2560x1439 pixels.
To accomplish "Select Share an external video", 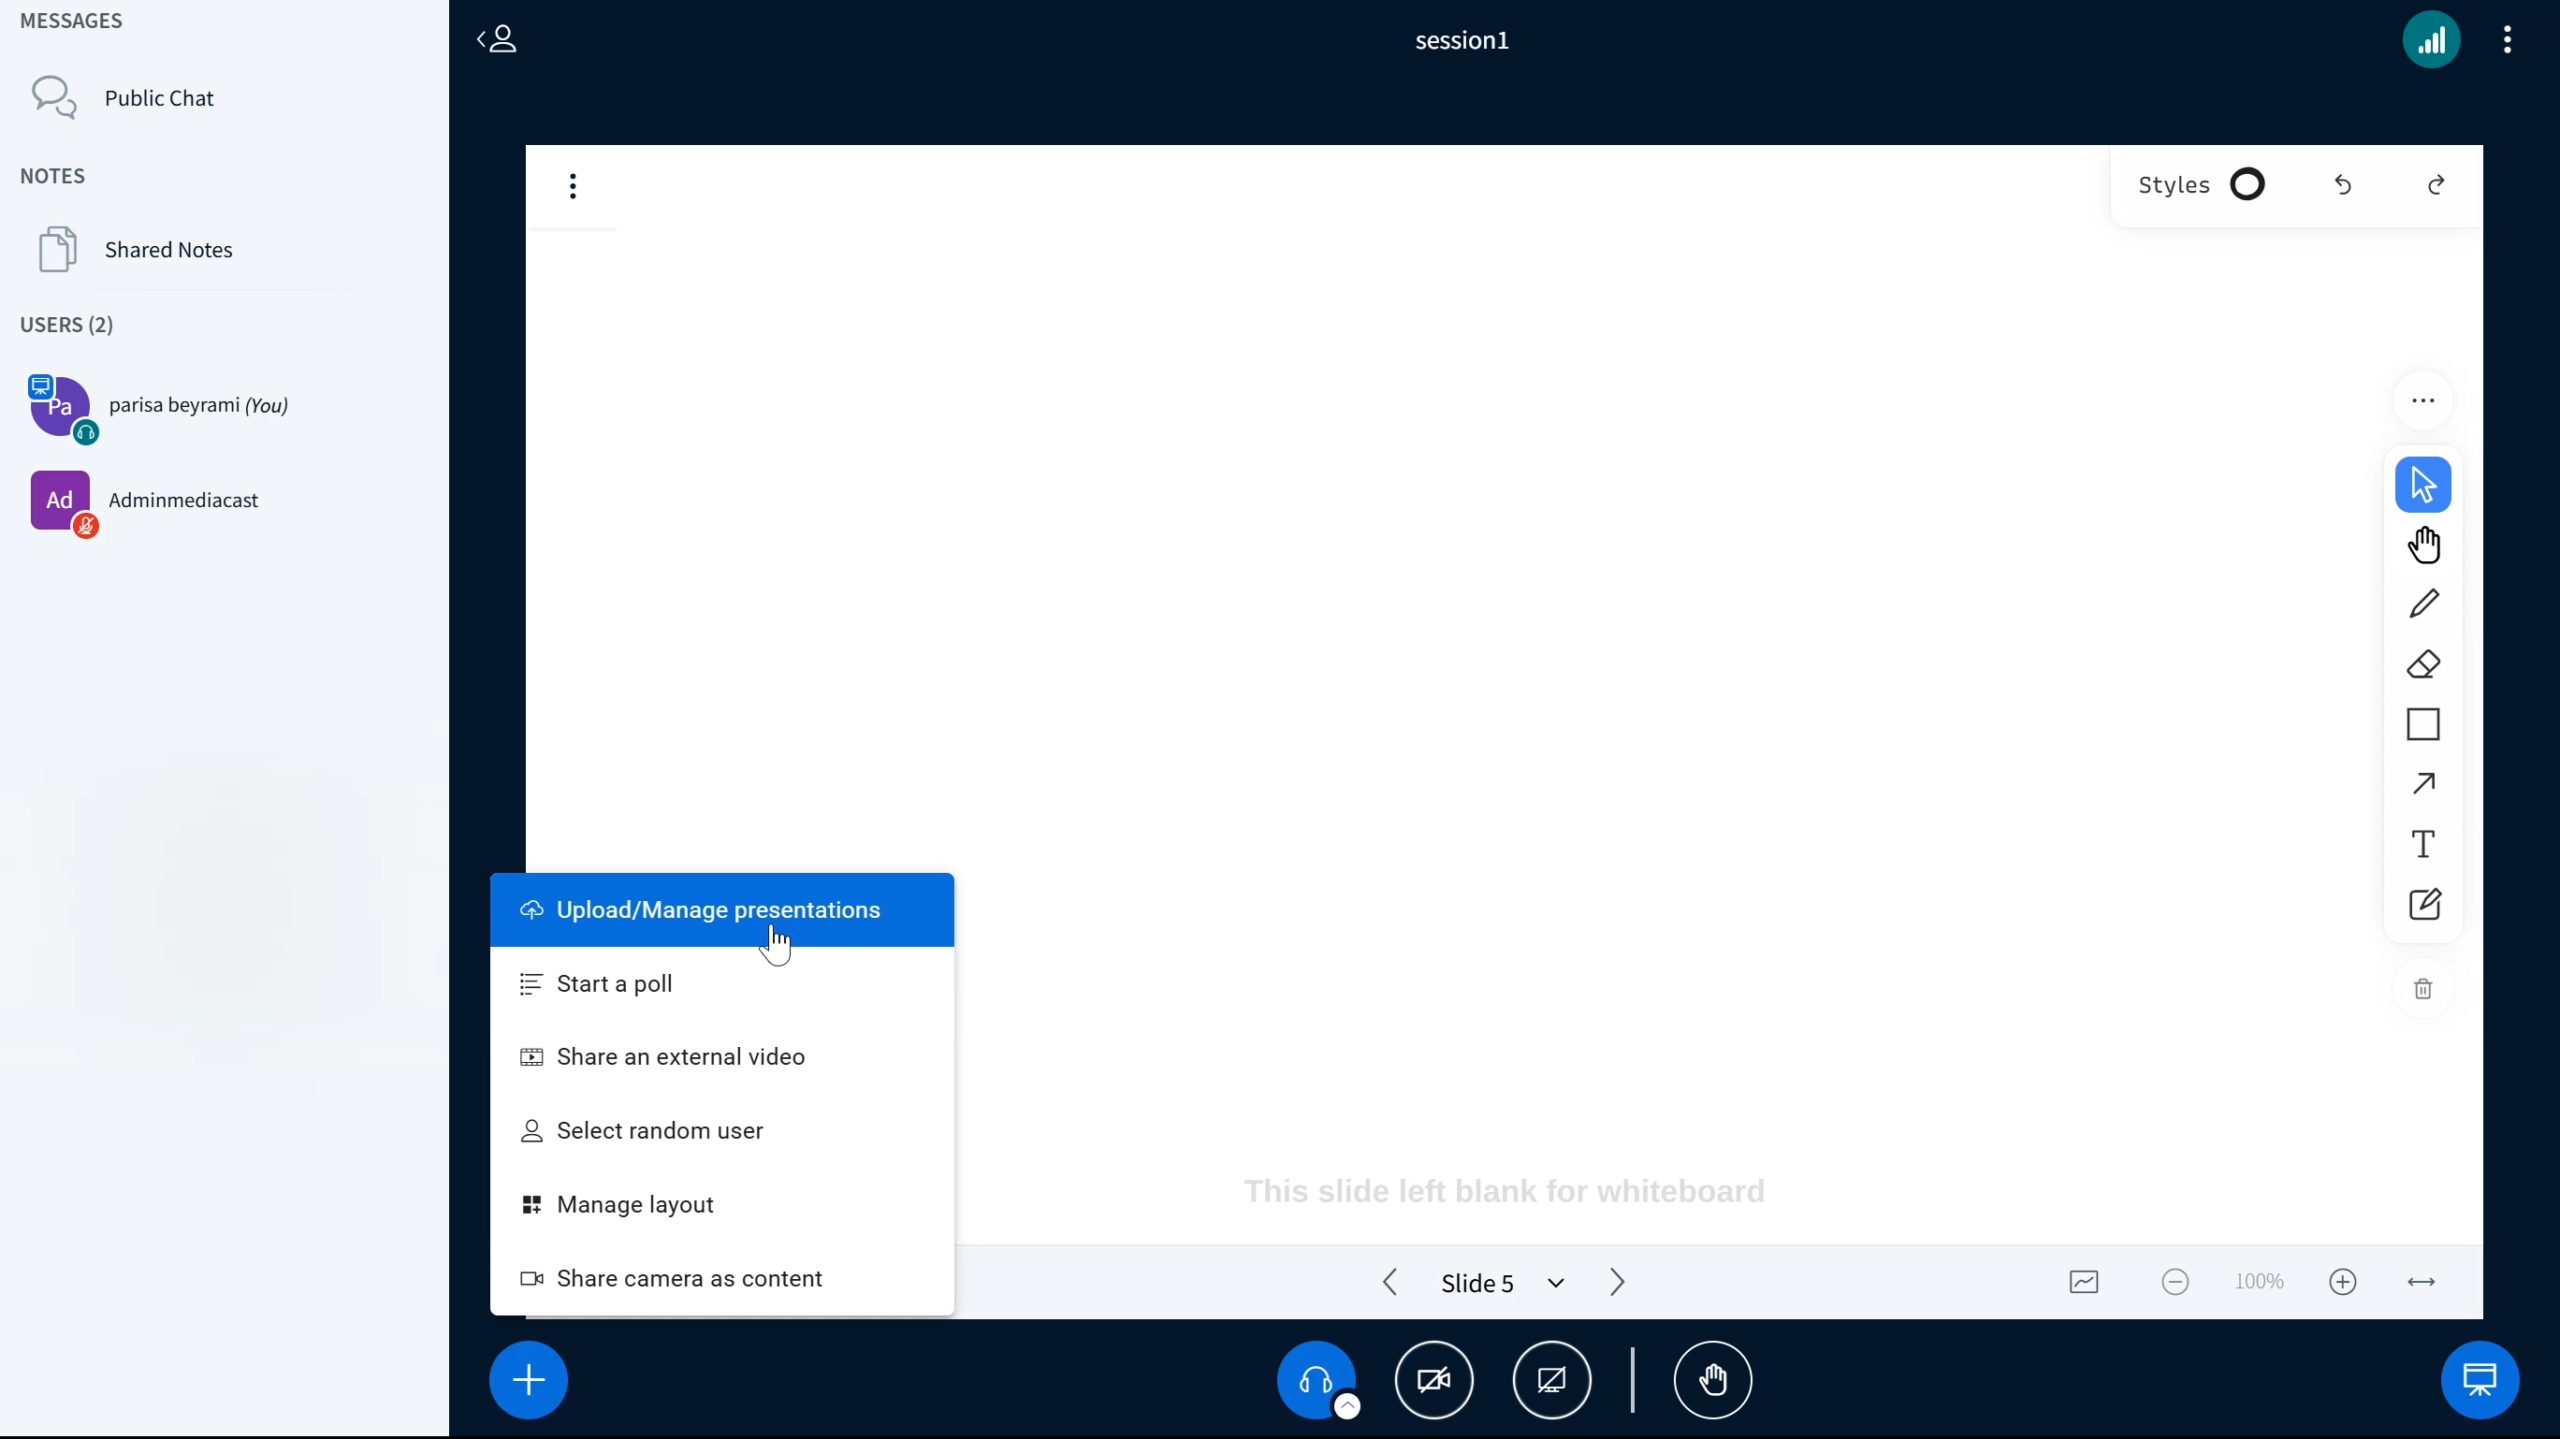I will coord(680,1057).
